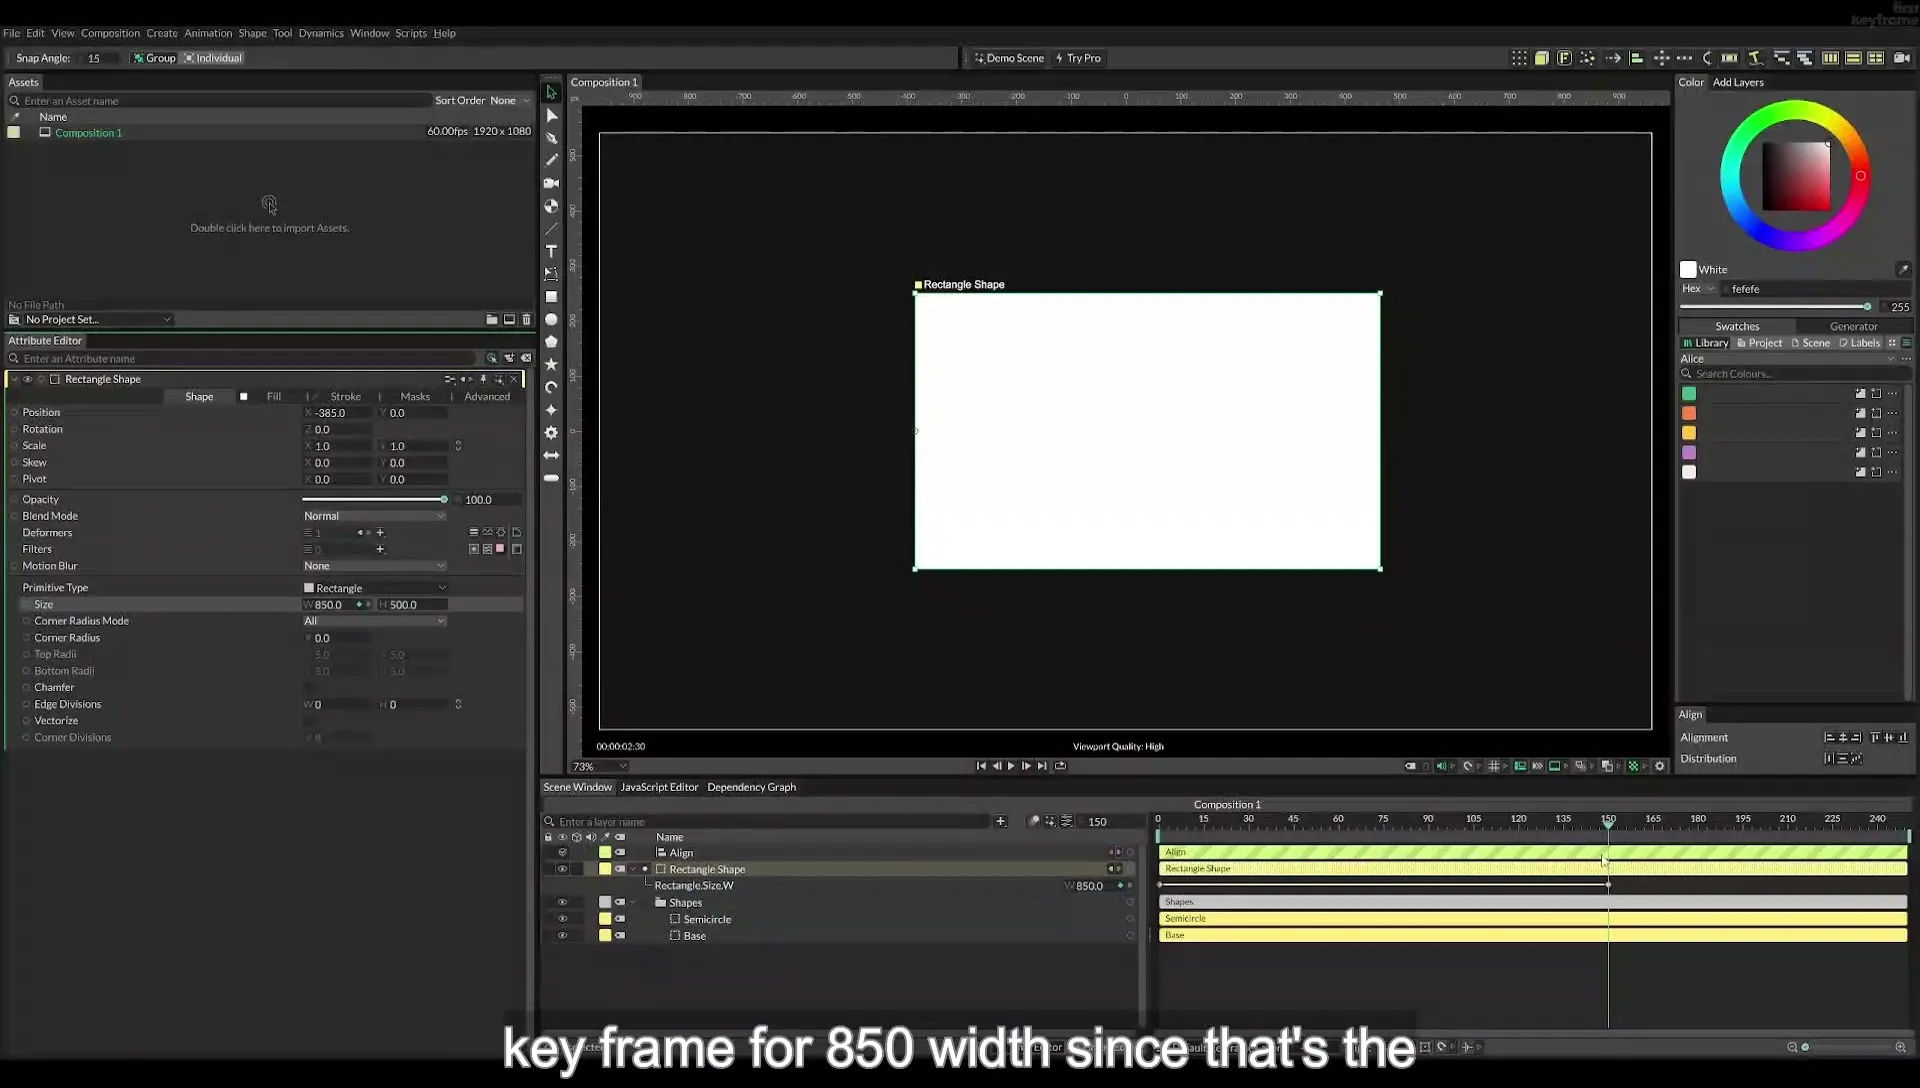Select the Star shape tool

(551, 364)
